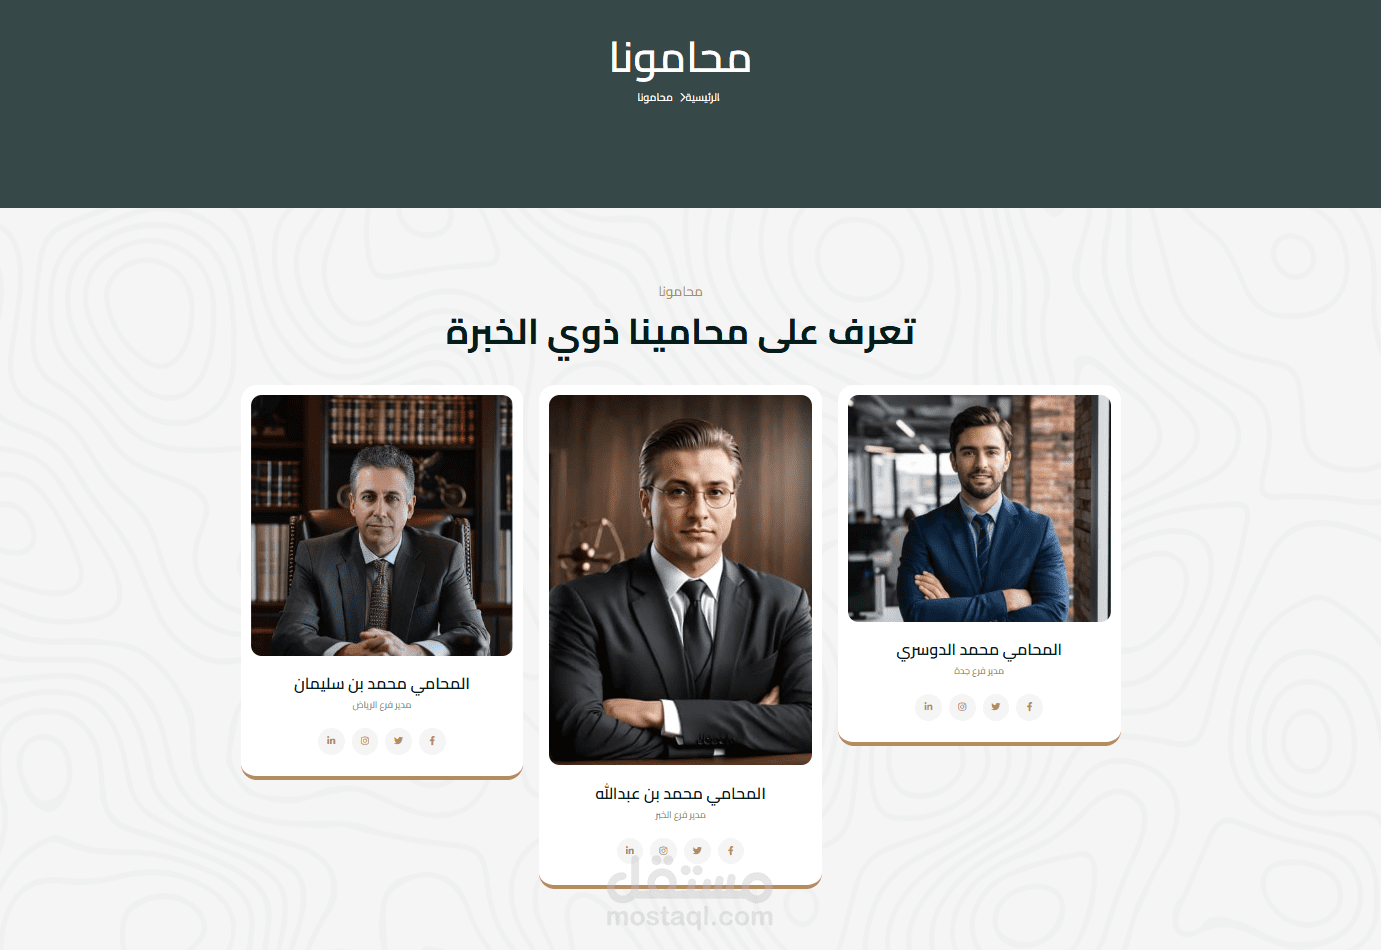This screenshot has width=1381, height=950.
Task: Open LinkedIn icon for المحامي محمد بن سليمان
Action: point(331,741)
